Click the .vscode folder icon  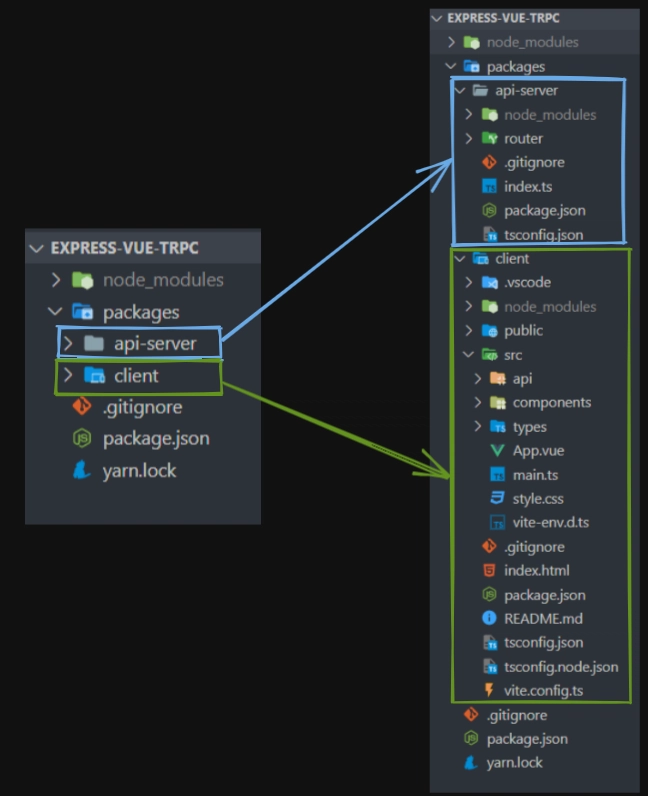pos(489,283)
